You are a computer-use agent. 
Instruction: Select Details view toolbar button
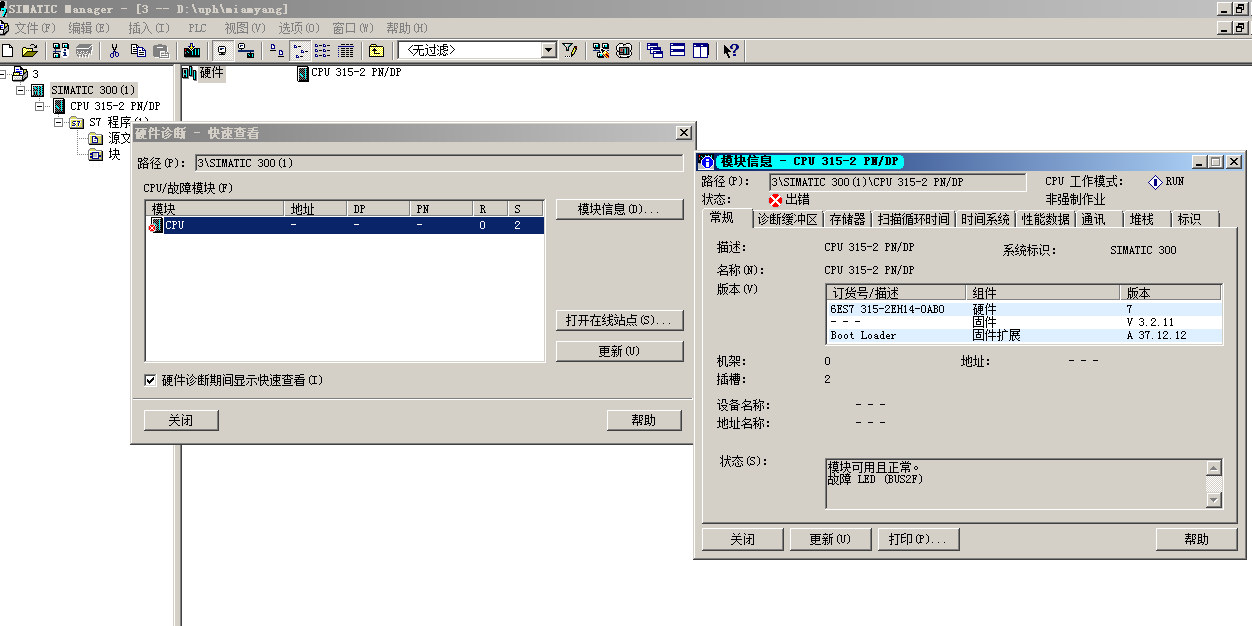[345, 50]
